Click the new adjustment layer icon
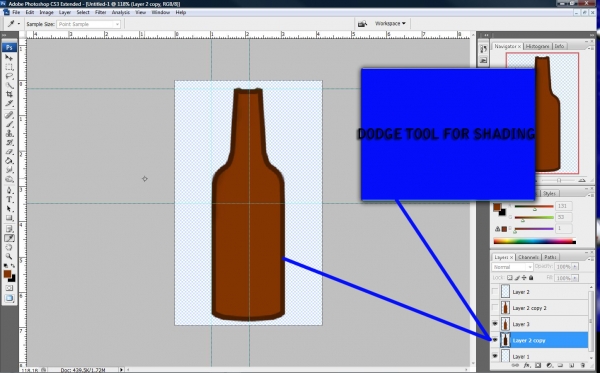Image resolution: width=600 pixels, height=373 pixels. pos(549,366)
